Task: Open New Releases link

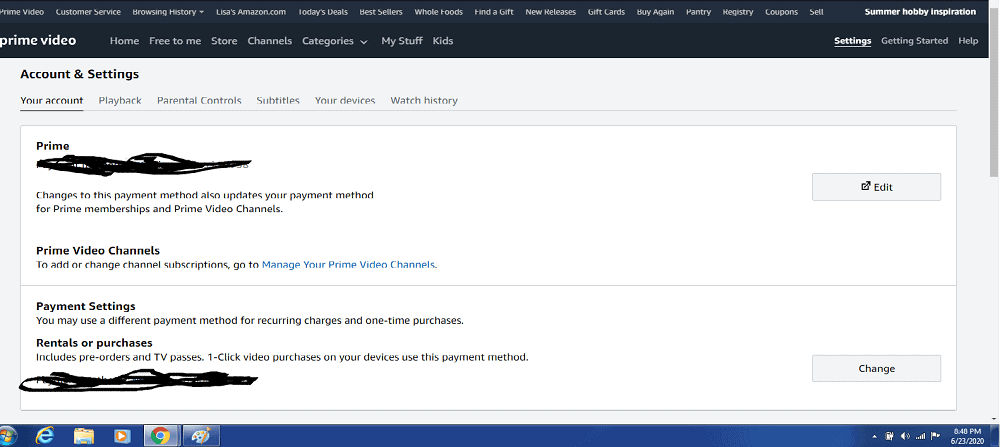Action: click(x=550, y=12)
